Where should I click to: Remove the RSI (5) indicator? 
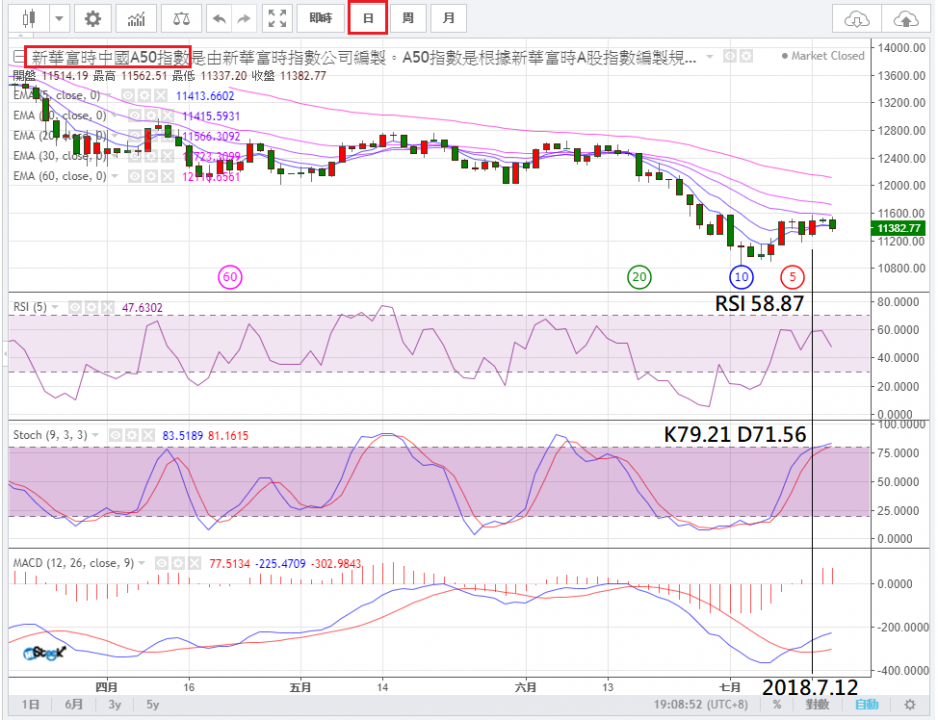tap(107, 307)
